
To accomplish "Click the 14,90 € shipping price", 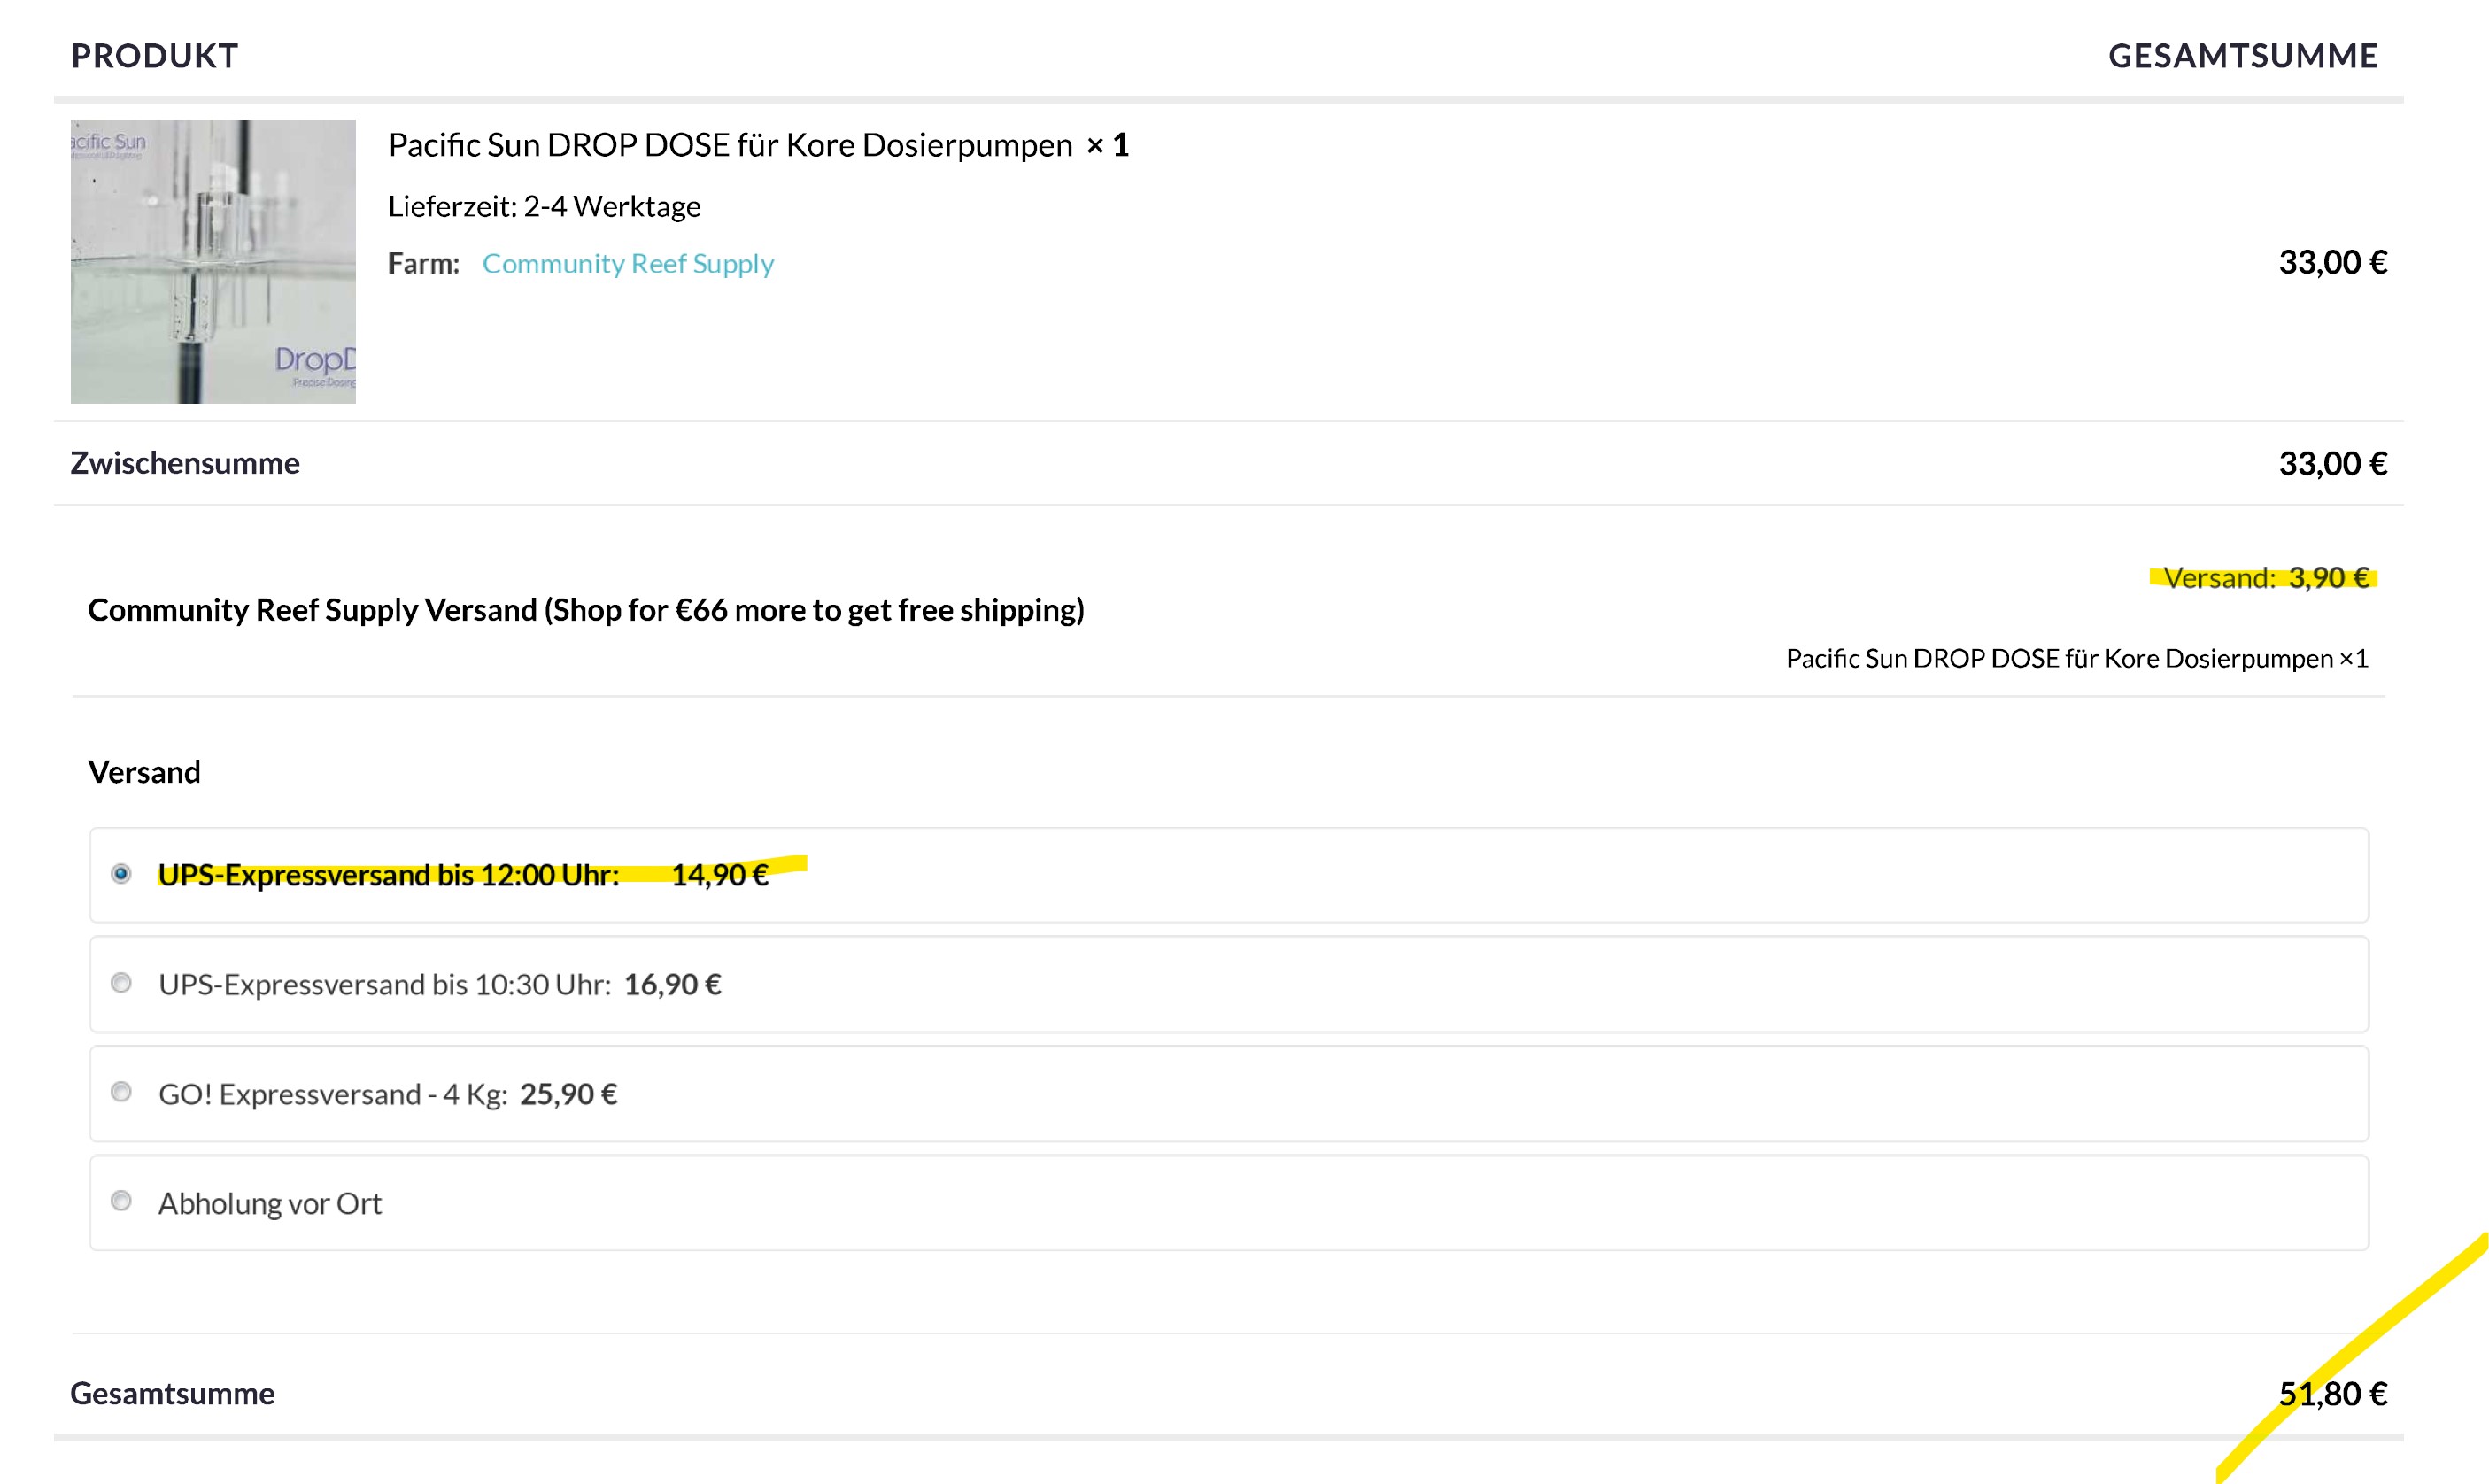I will pos(720,875).
